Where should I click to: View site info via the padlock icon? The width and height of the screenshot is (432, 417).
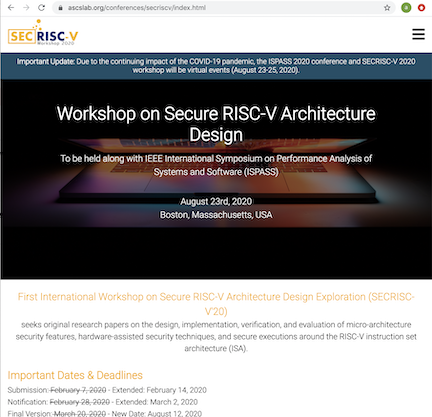(60, 8)
